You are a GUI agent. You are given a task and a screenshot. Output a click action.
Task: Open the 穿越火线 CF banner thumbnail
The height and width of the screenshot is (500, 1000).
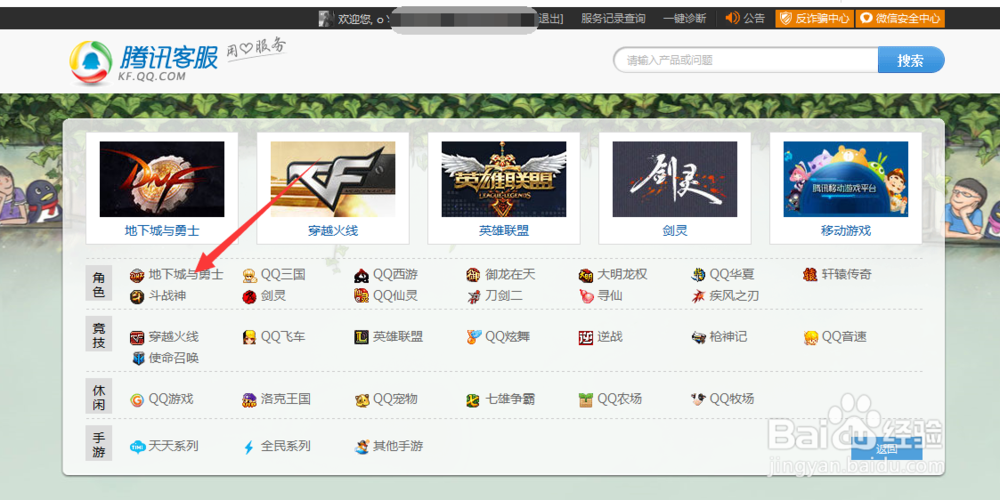(333, 179)
